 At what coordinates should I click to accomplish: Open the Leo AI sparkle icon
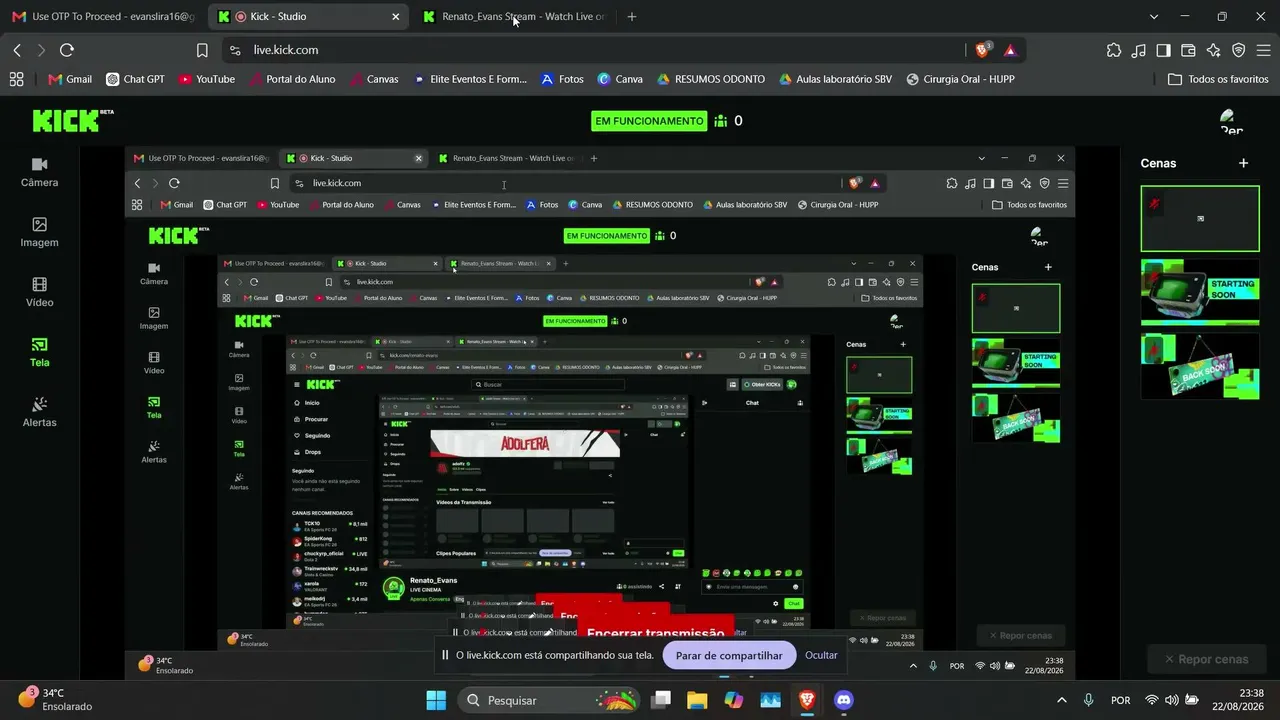click(1214, 50)
